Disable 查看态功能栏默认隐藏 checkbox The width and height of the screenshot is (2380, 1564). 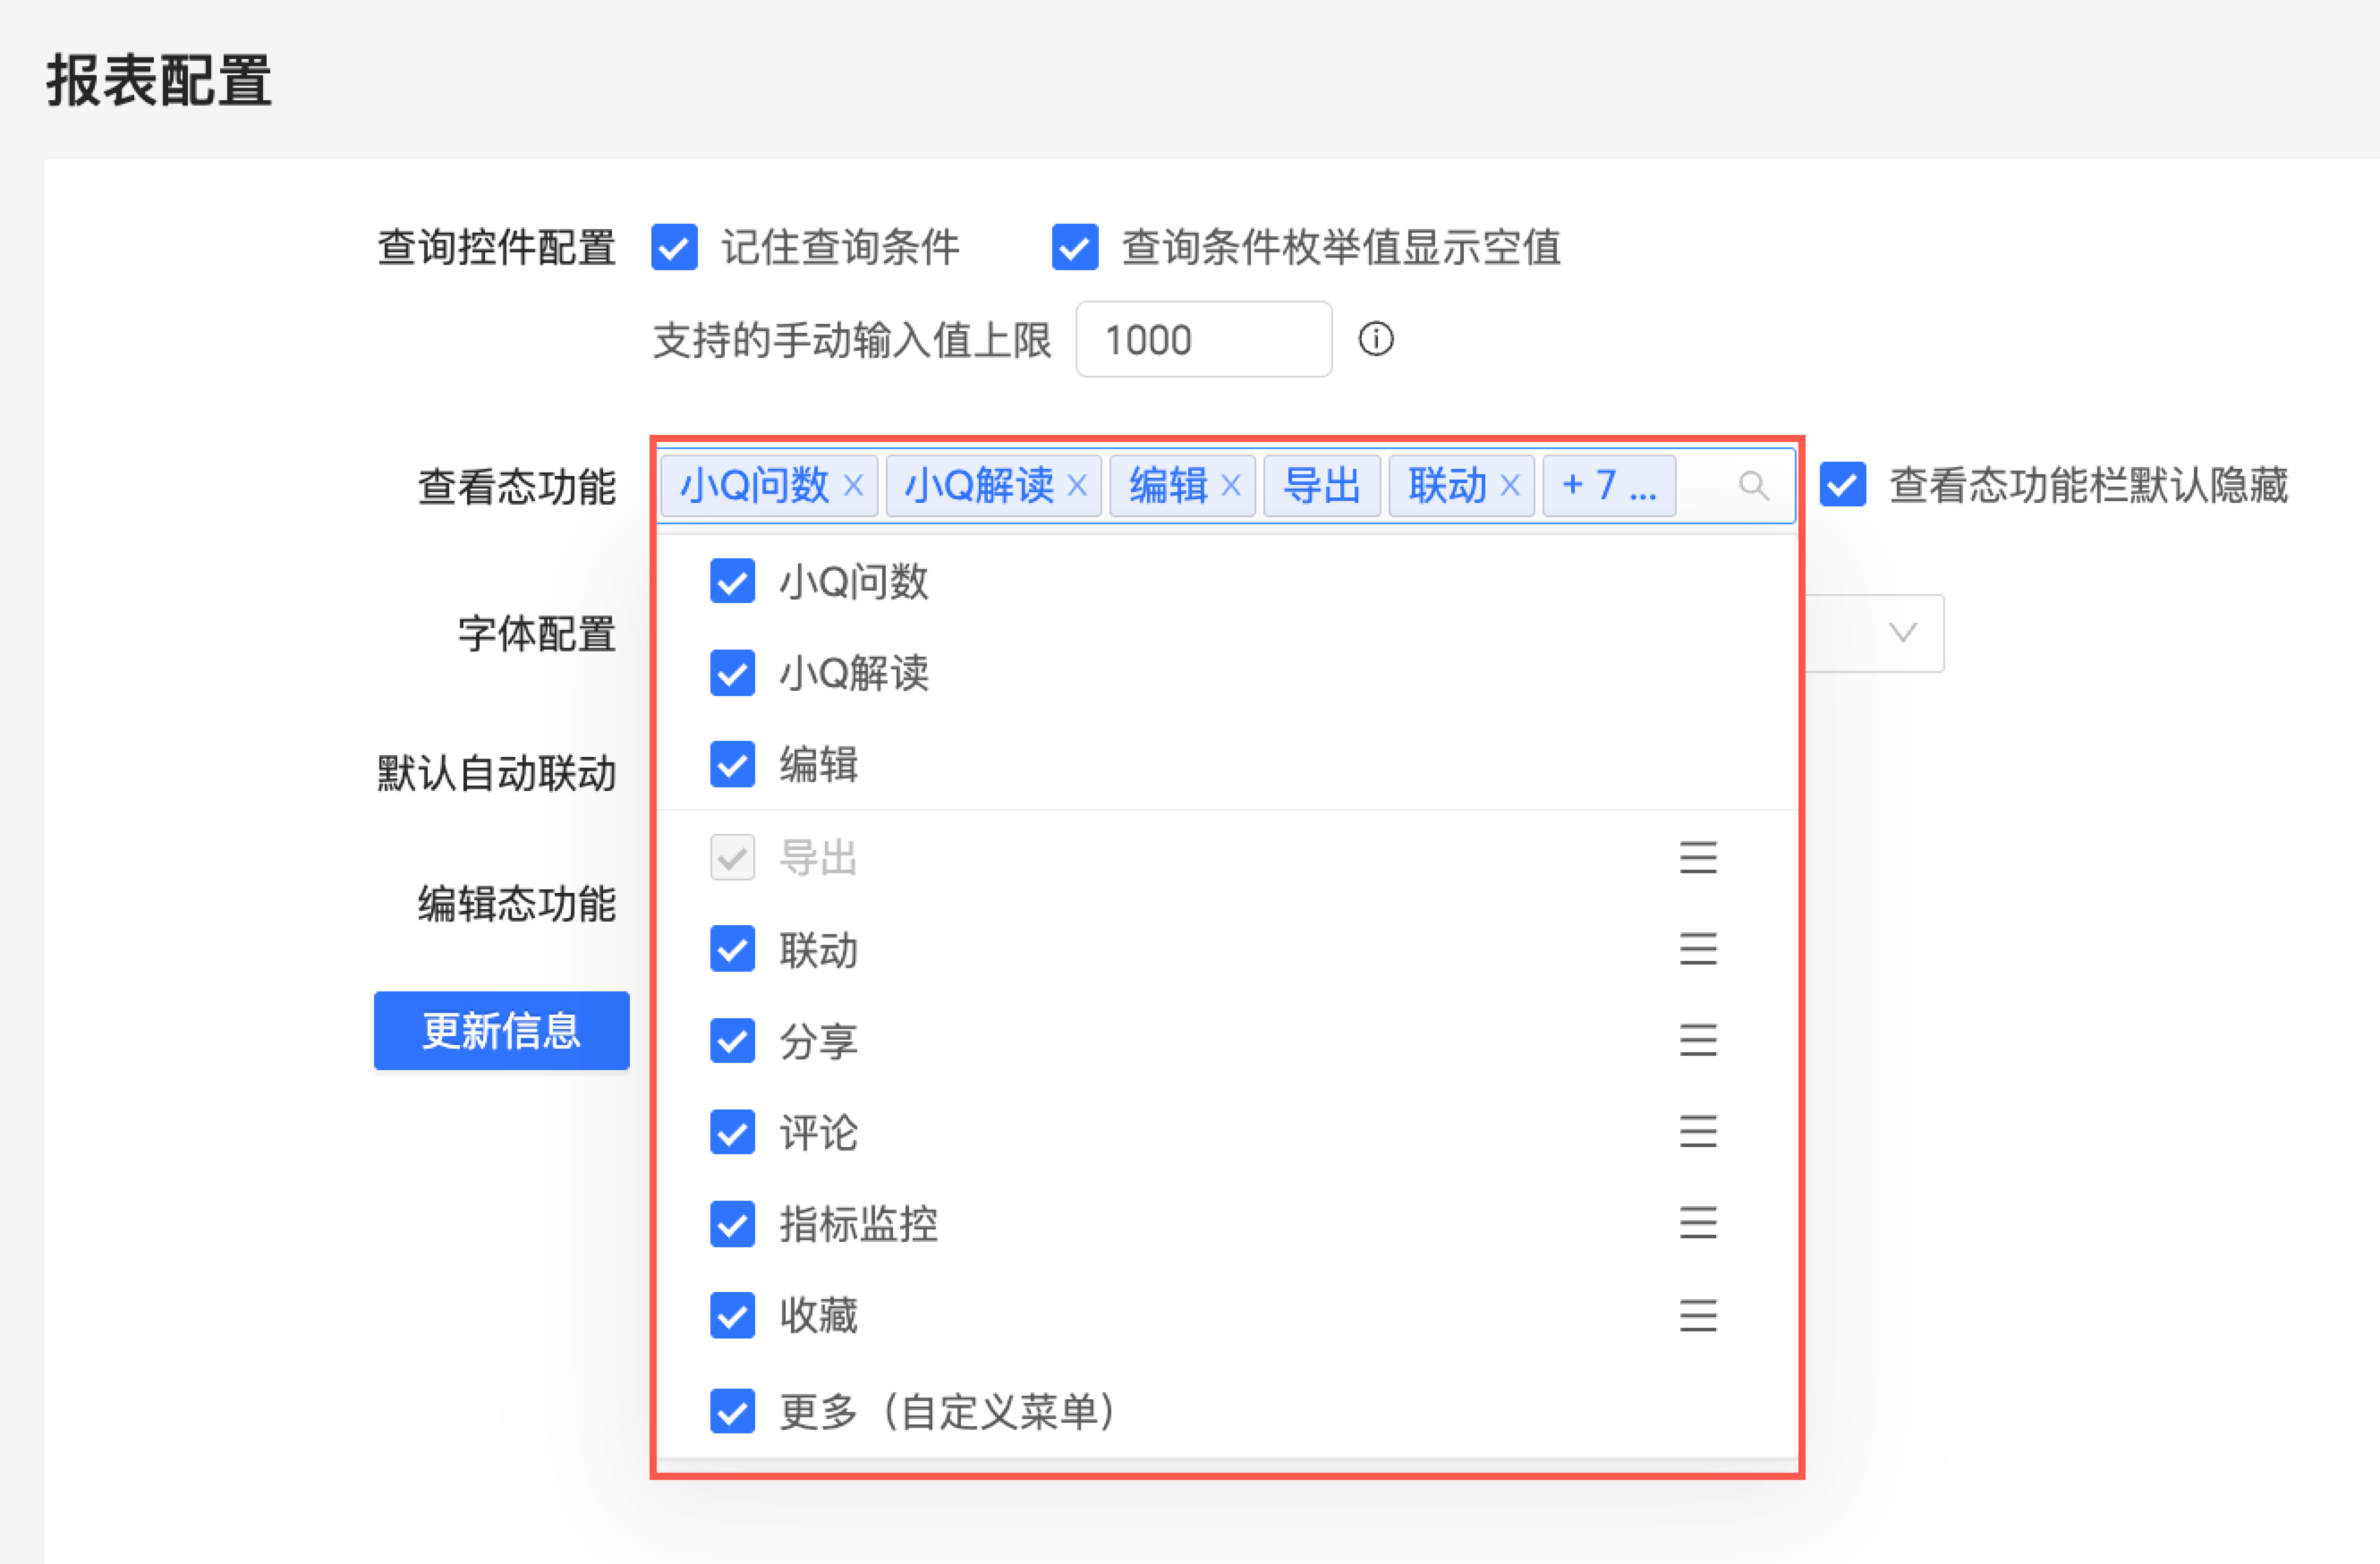coord(1842,486)
